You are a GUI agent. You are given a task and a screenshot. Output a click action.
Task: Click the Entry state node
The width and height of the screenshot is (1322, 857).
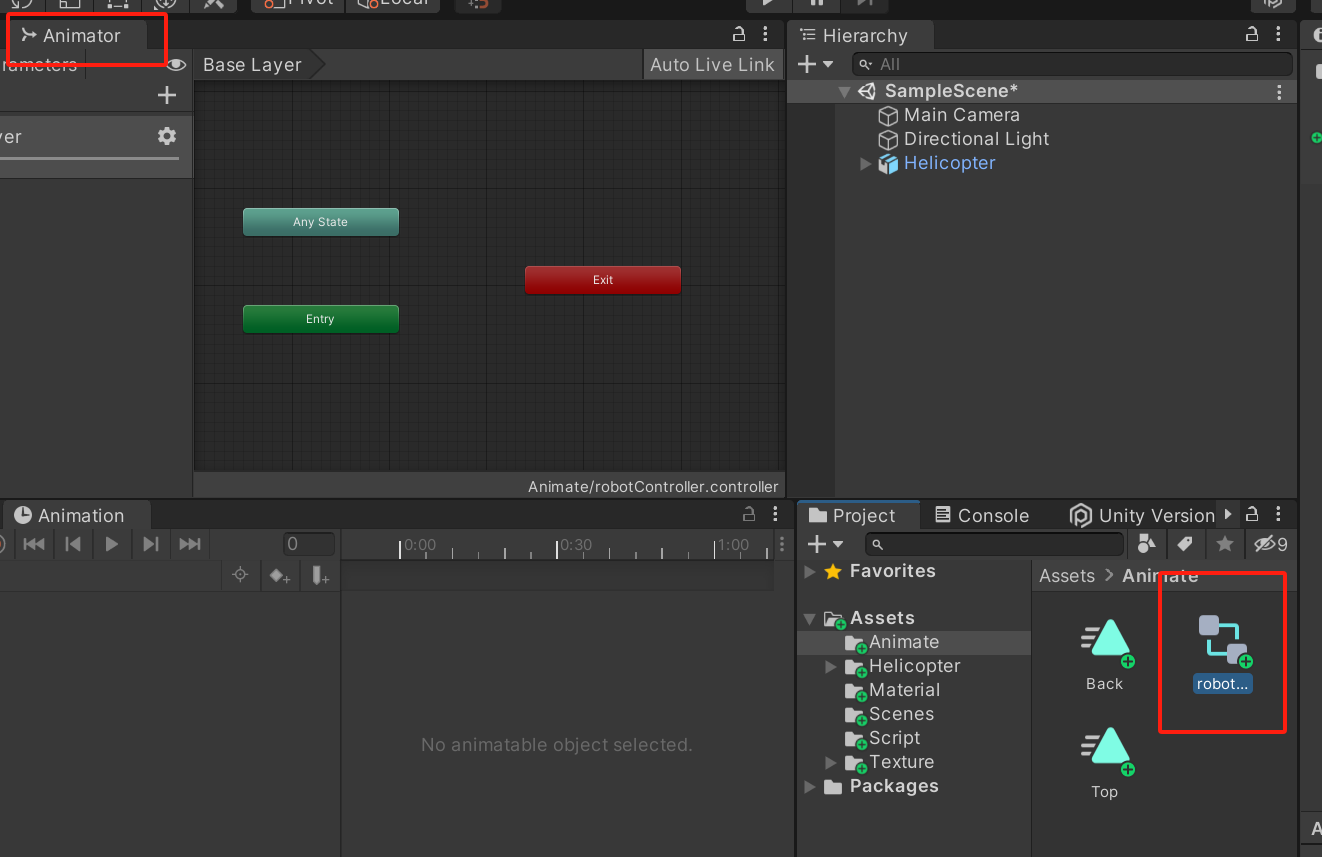tap(320, 319)
